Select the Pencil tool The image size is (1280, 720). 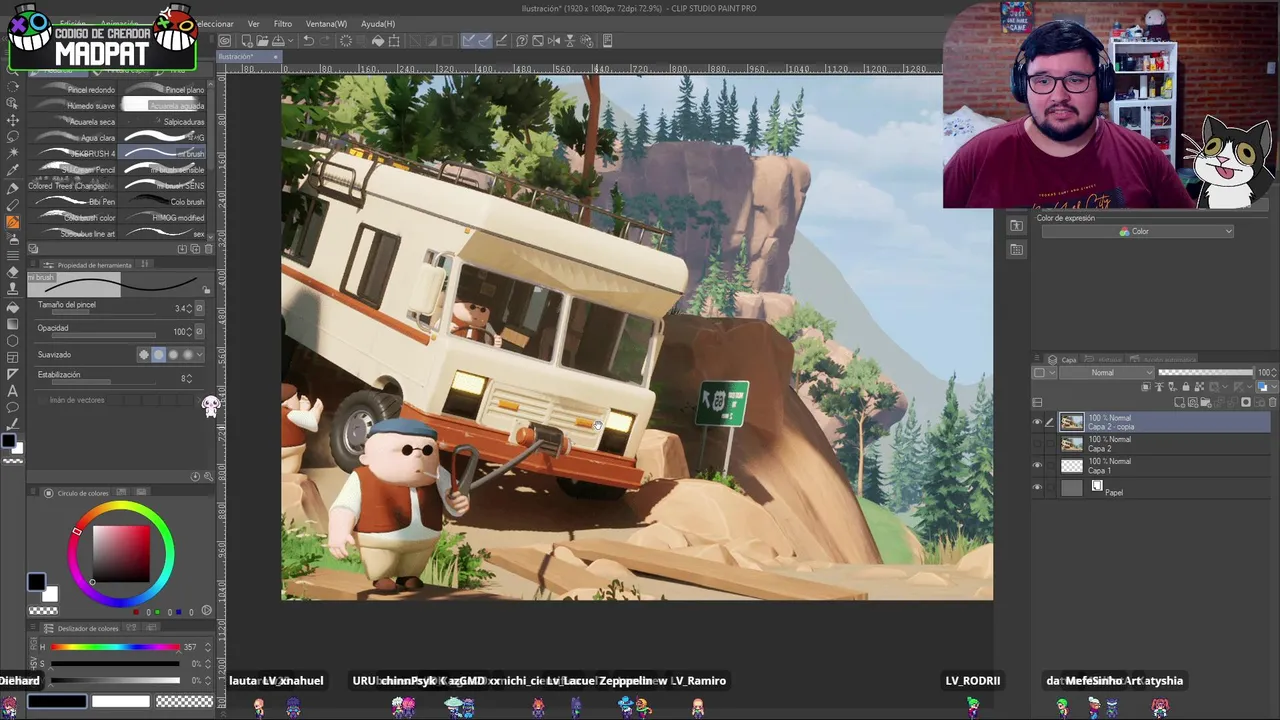coord(13,205)
